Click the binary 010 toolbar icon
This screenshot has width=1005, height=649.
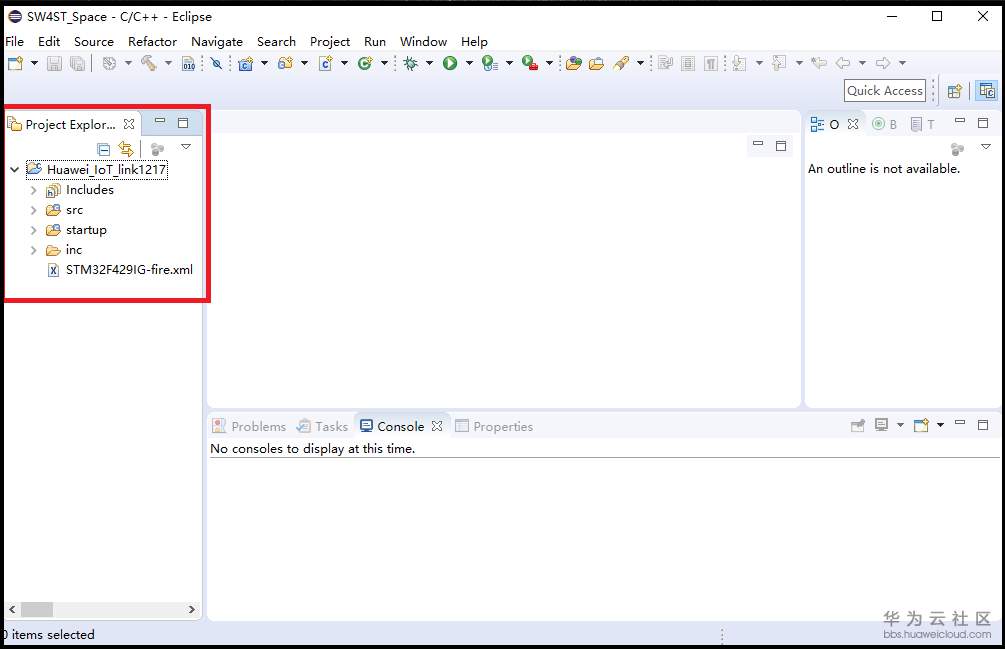[x=188, y=63]
